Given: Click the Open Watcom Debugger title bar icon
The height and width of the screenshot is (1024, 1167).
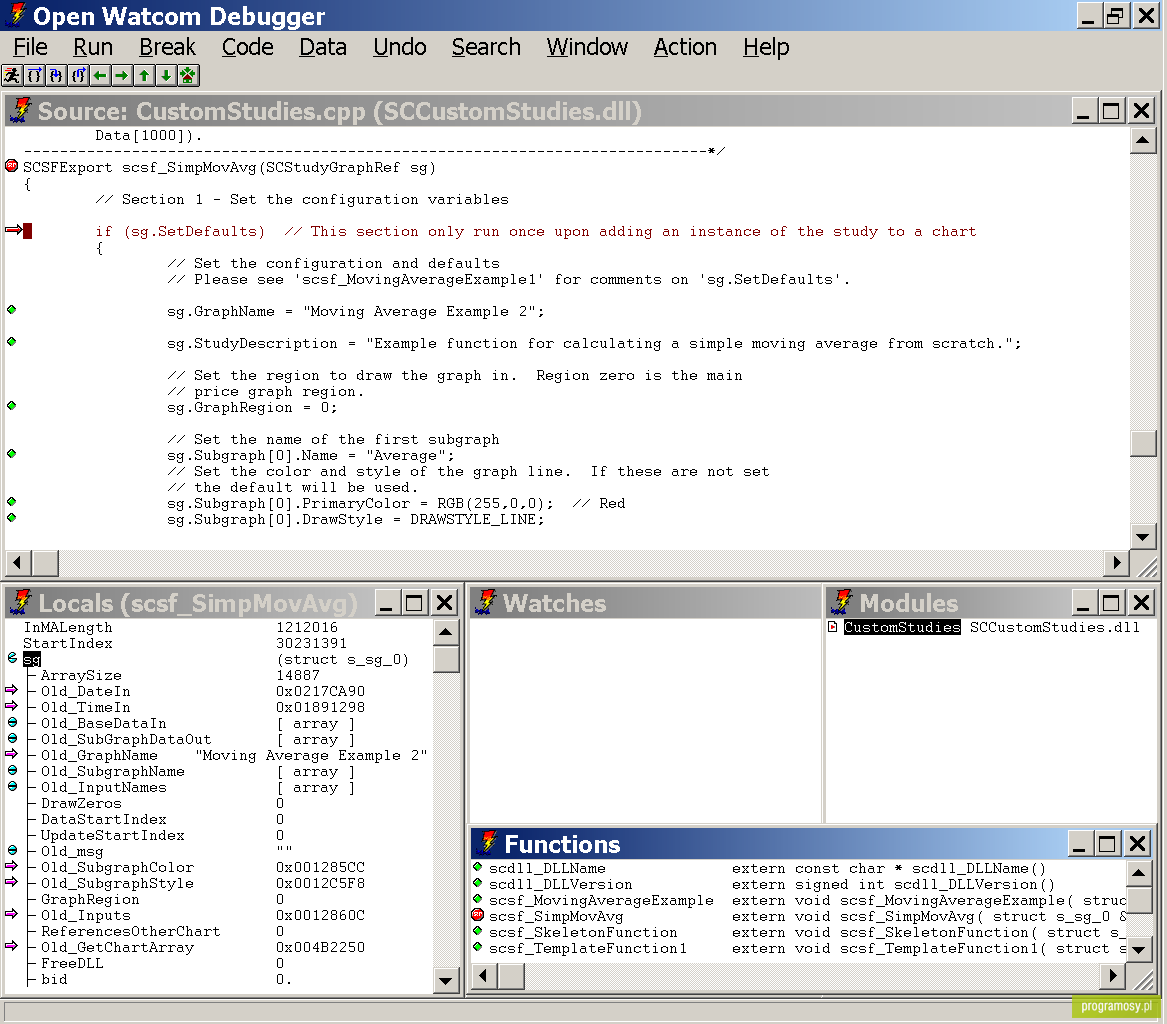Looking at the screenshot, I should point(16,15).
